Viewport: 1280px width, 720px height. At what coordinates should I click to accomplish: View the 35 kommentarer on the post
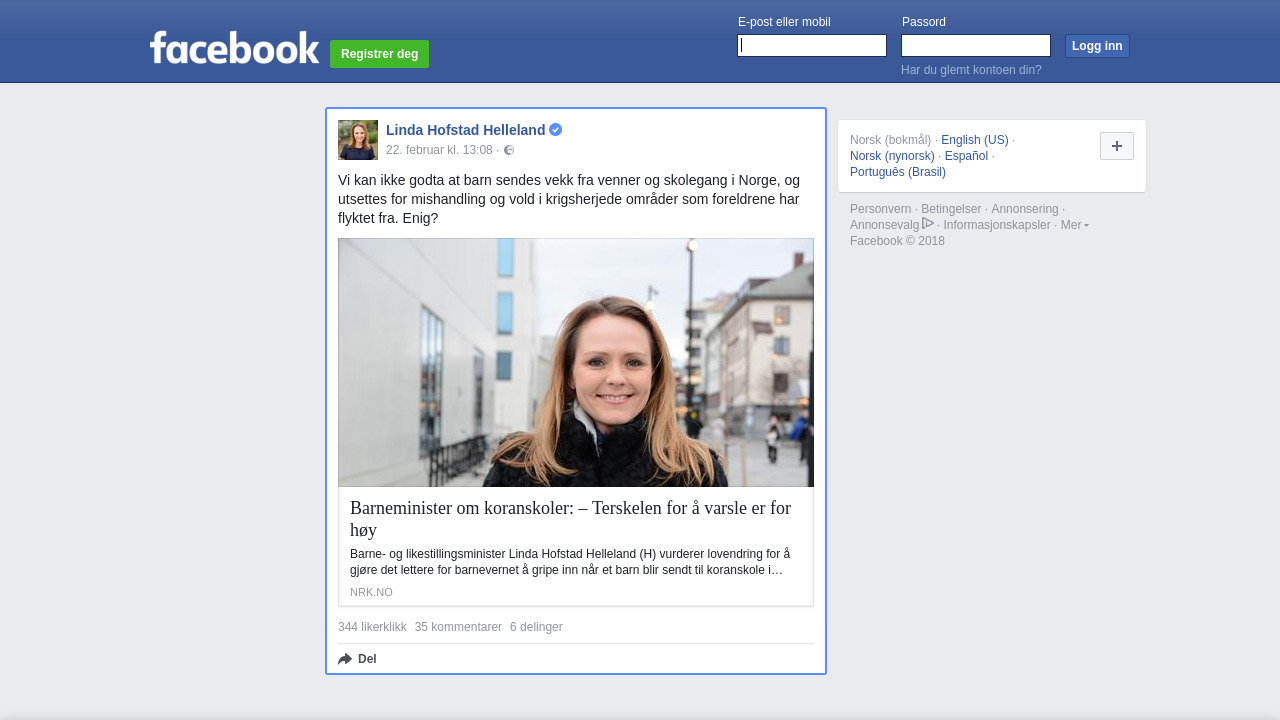[x=458, y=627]
